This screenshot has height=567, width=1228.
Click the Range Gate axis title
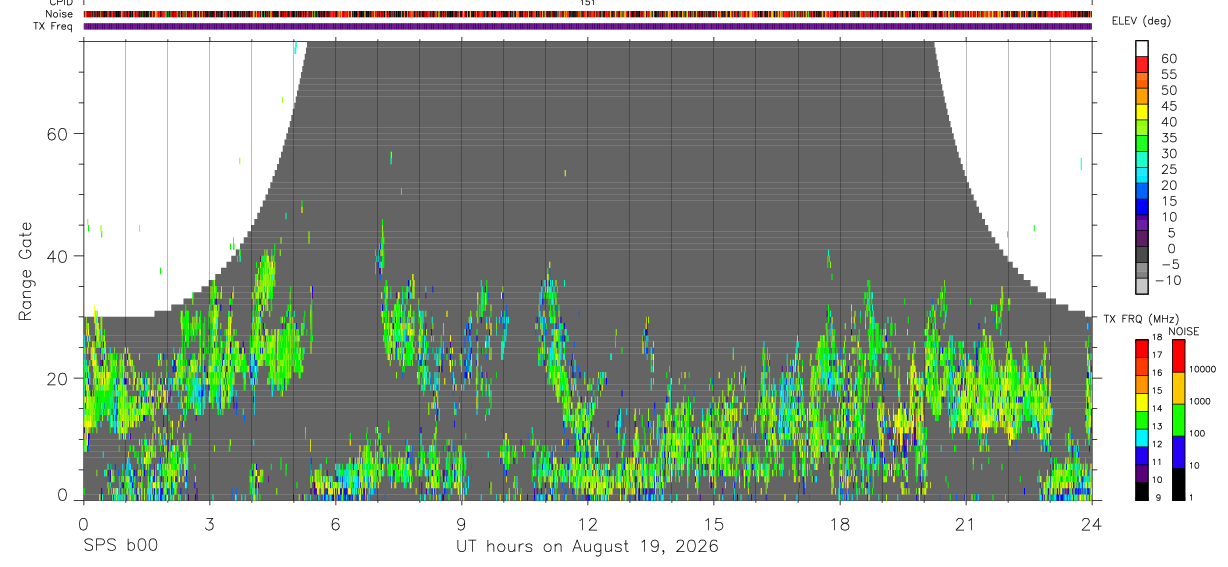coord(26,270)
